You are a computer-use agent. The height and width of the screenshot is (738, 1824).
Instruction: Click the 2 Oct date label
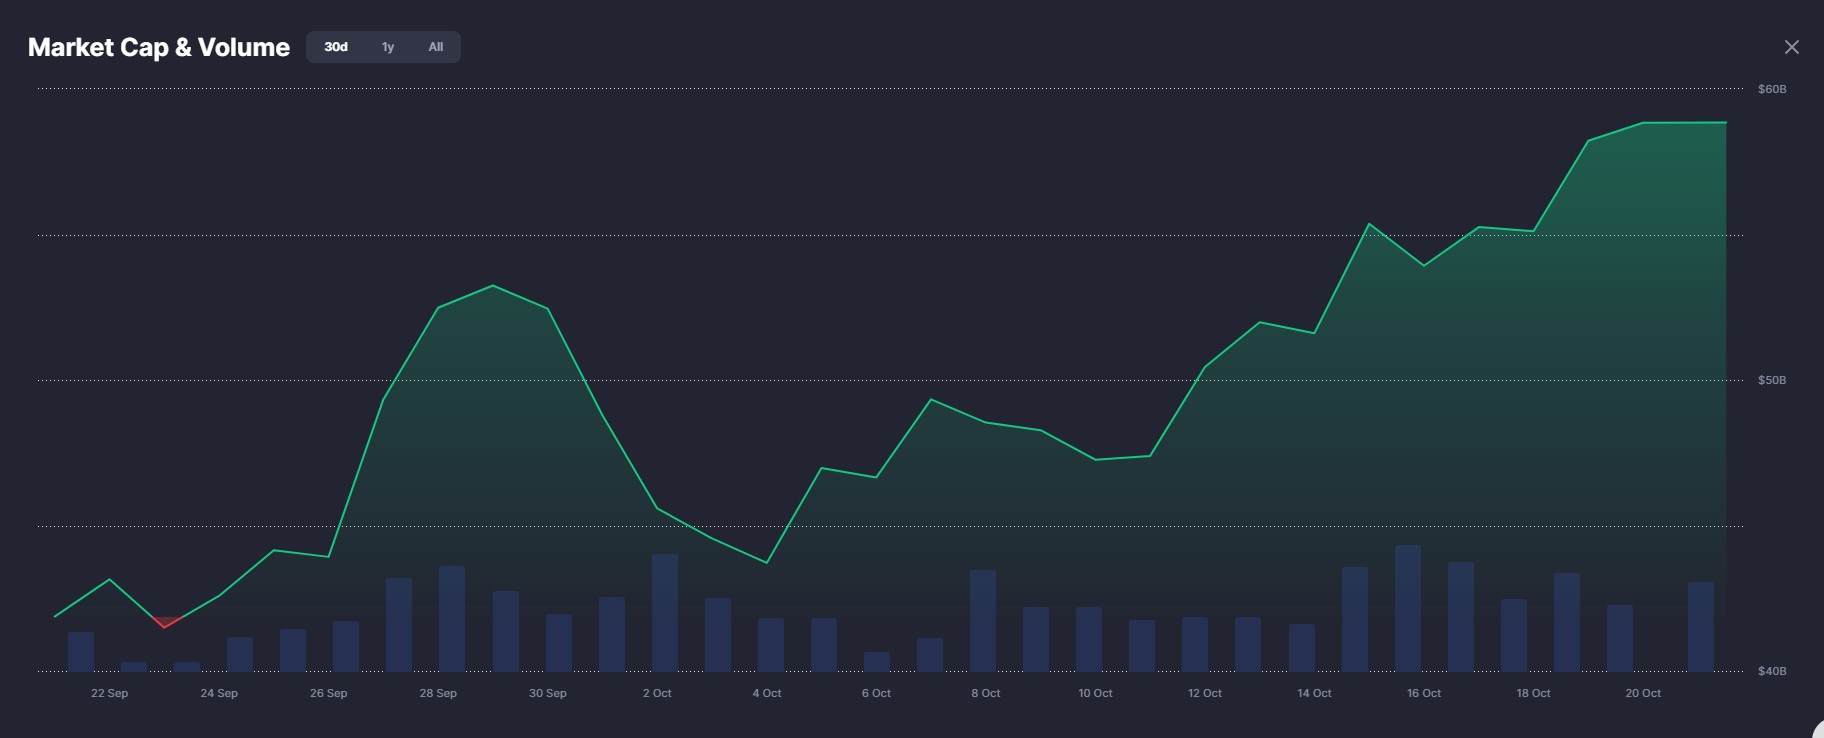click(657, 693)
